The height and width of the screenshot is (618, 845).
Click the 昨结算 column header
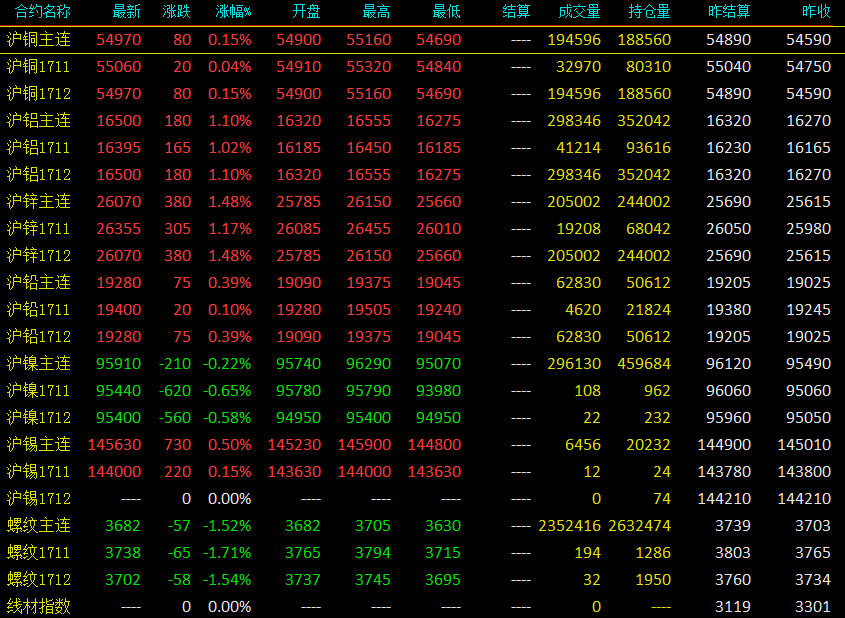729,12
